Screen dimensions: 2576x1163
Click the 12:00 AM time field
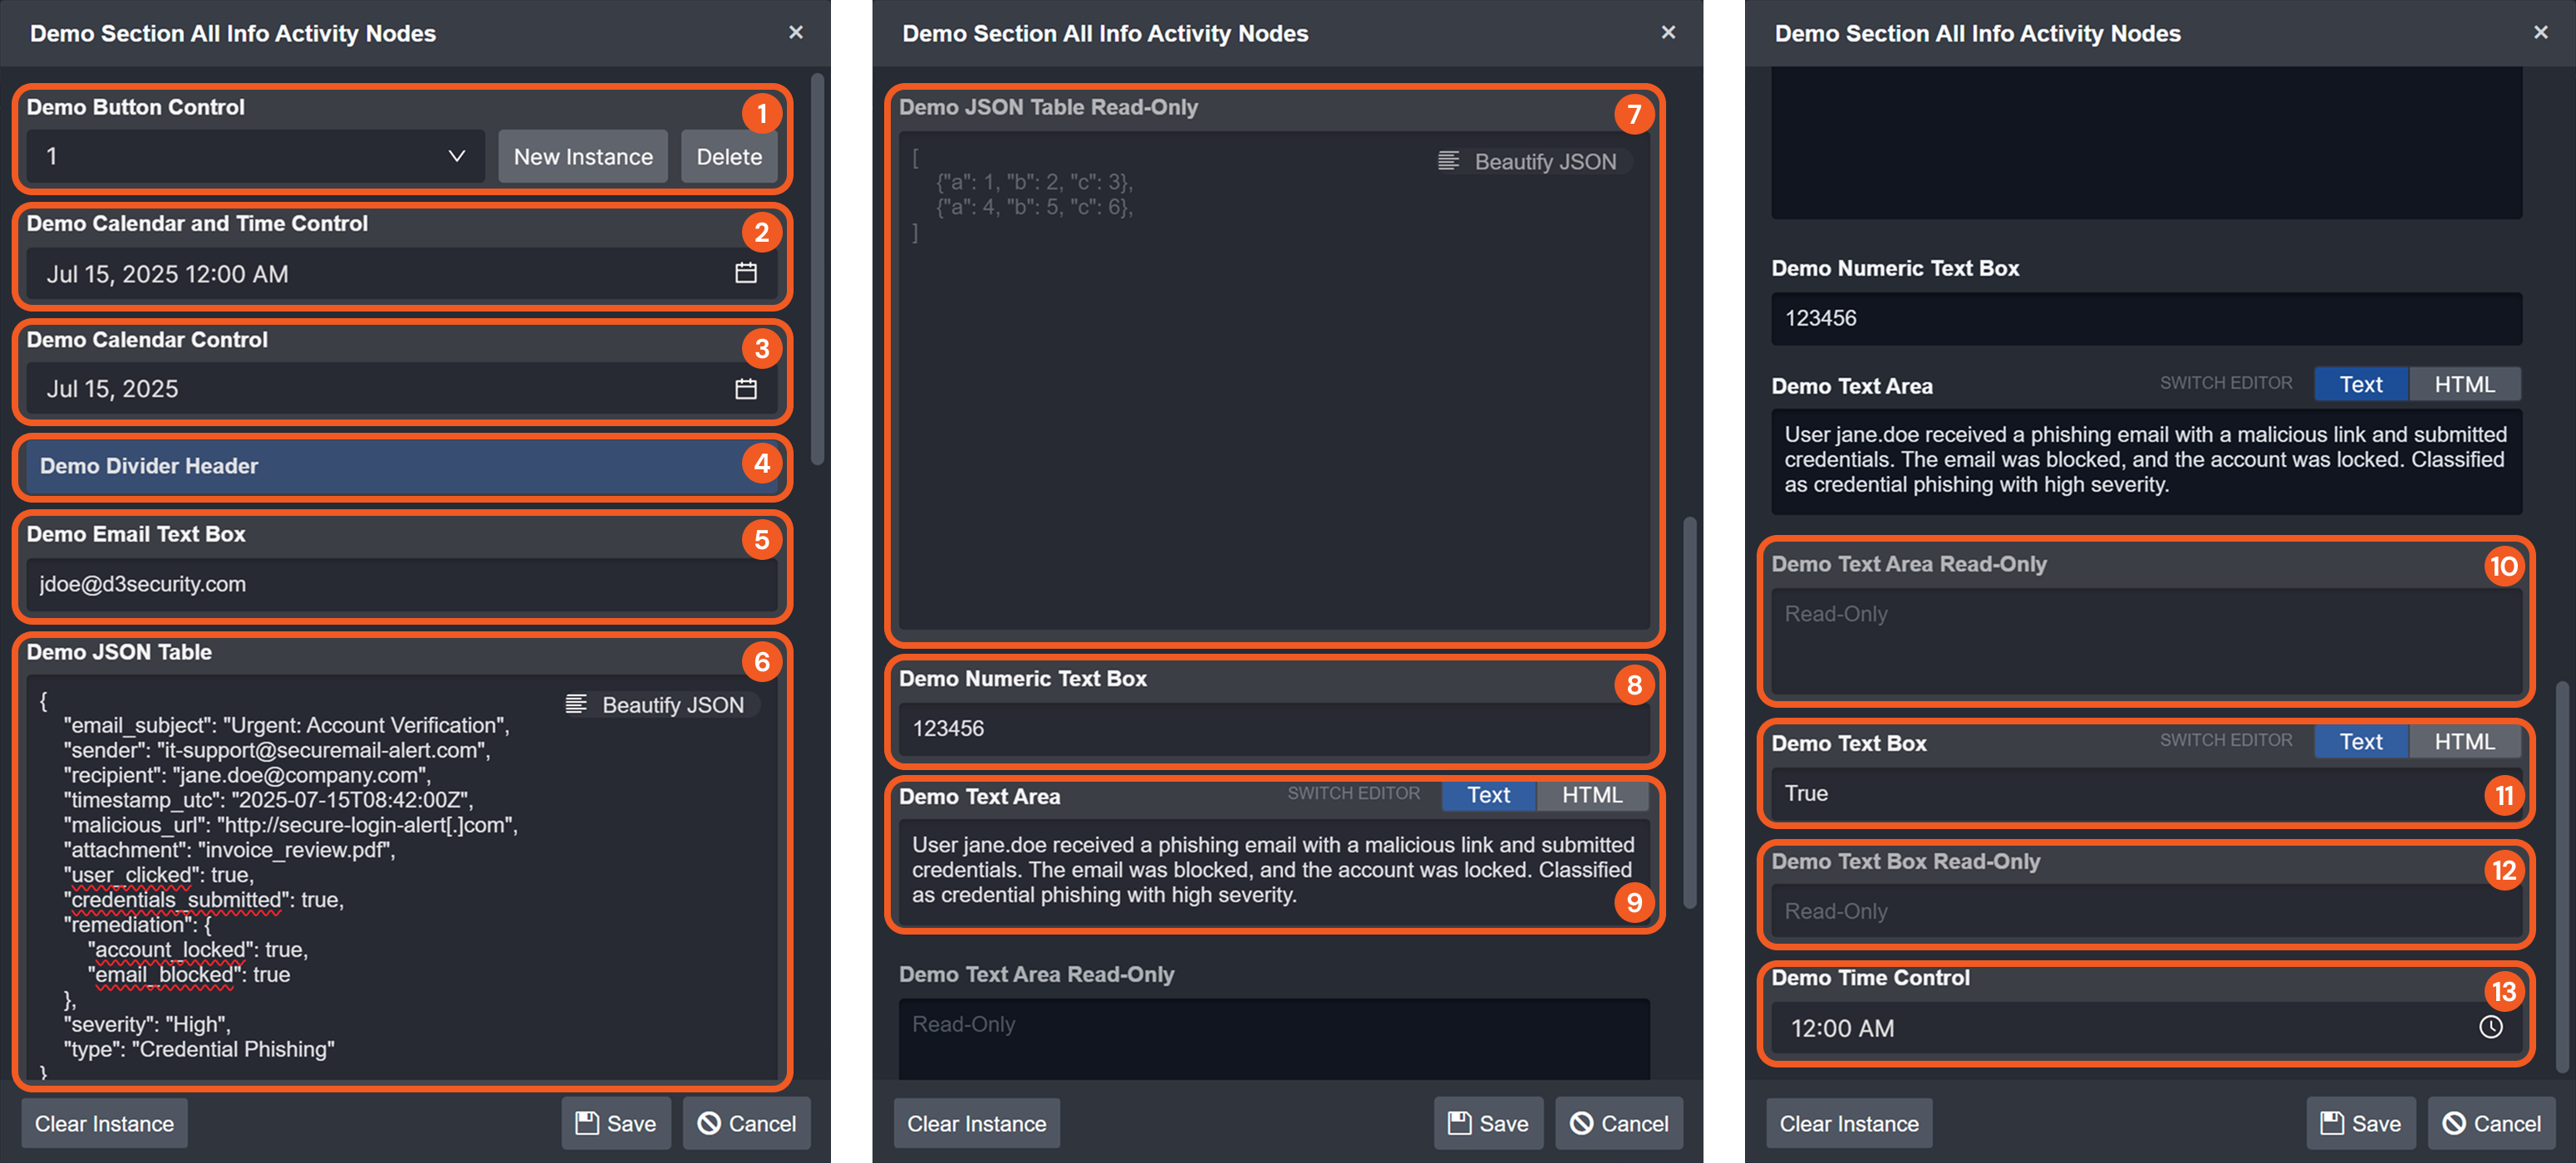click(2120, 1028)
